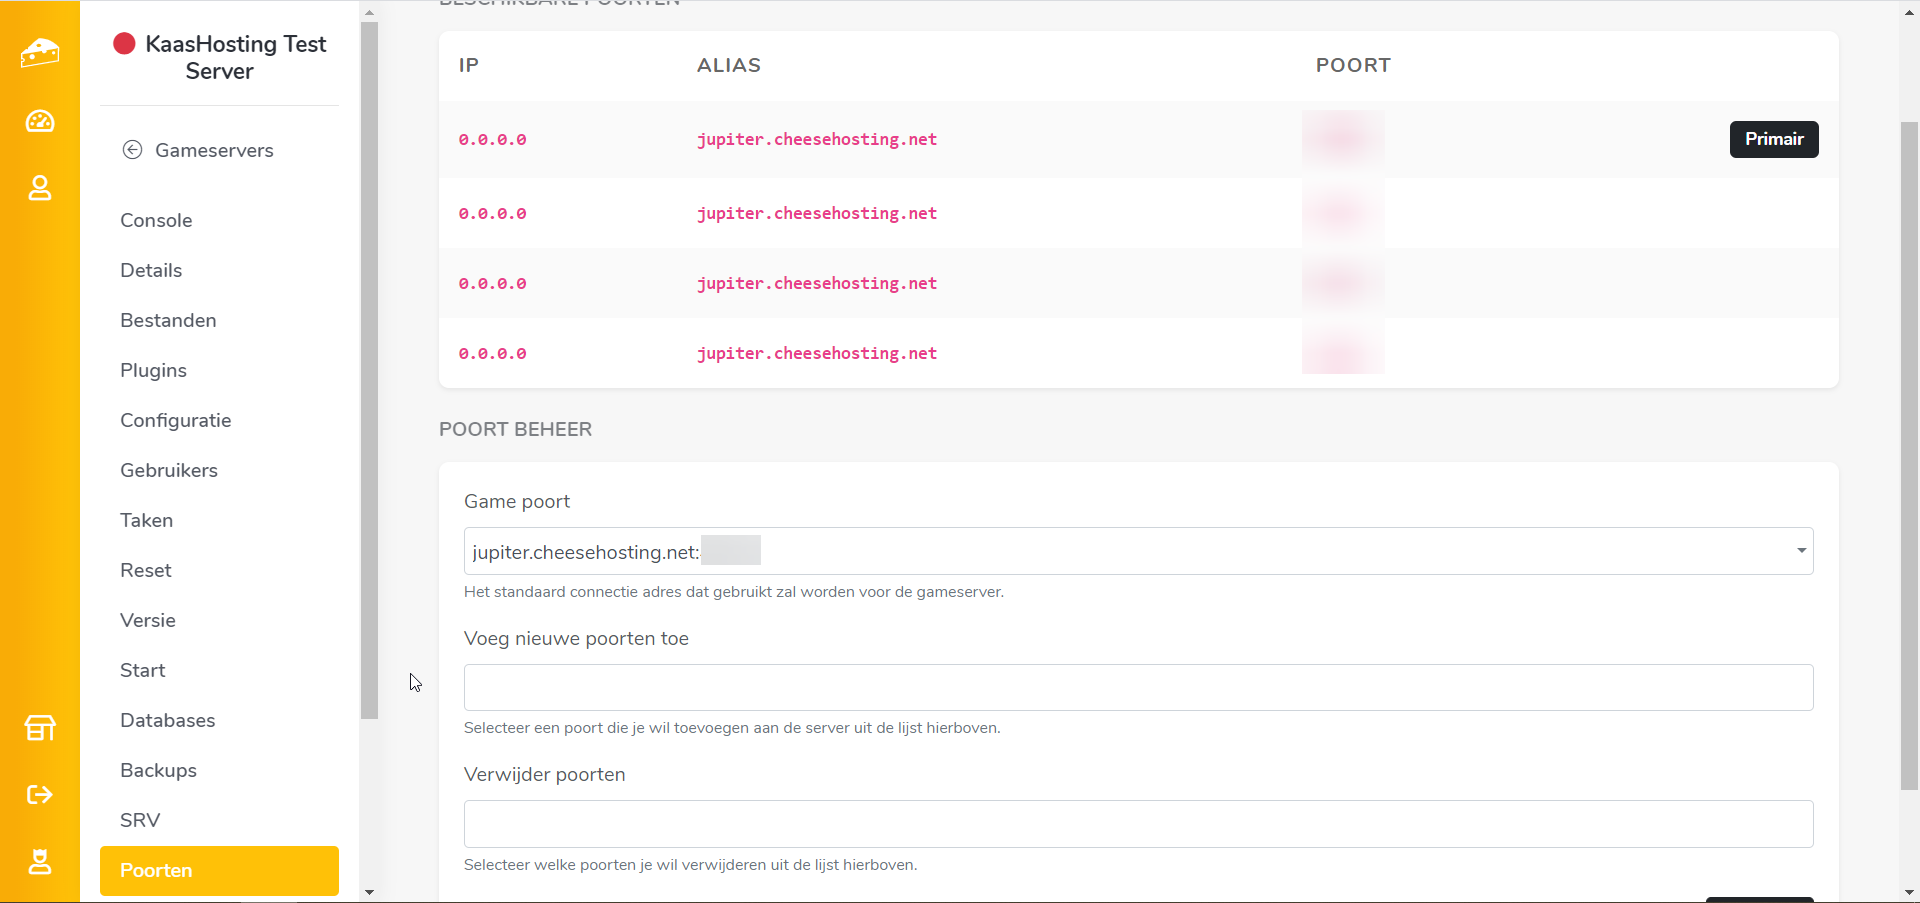This screenshot has width=1920, height=903.
Task: Open the store shop icon
Action: tap(40, 728)
